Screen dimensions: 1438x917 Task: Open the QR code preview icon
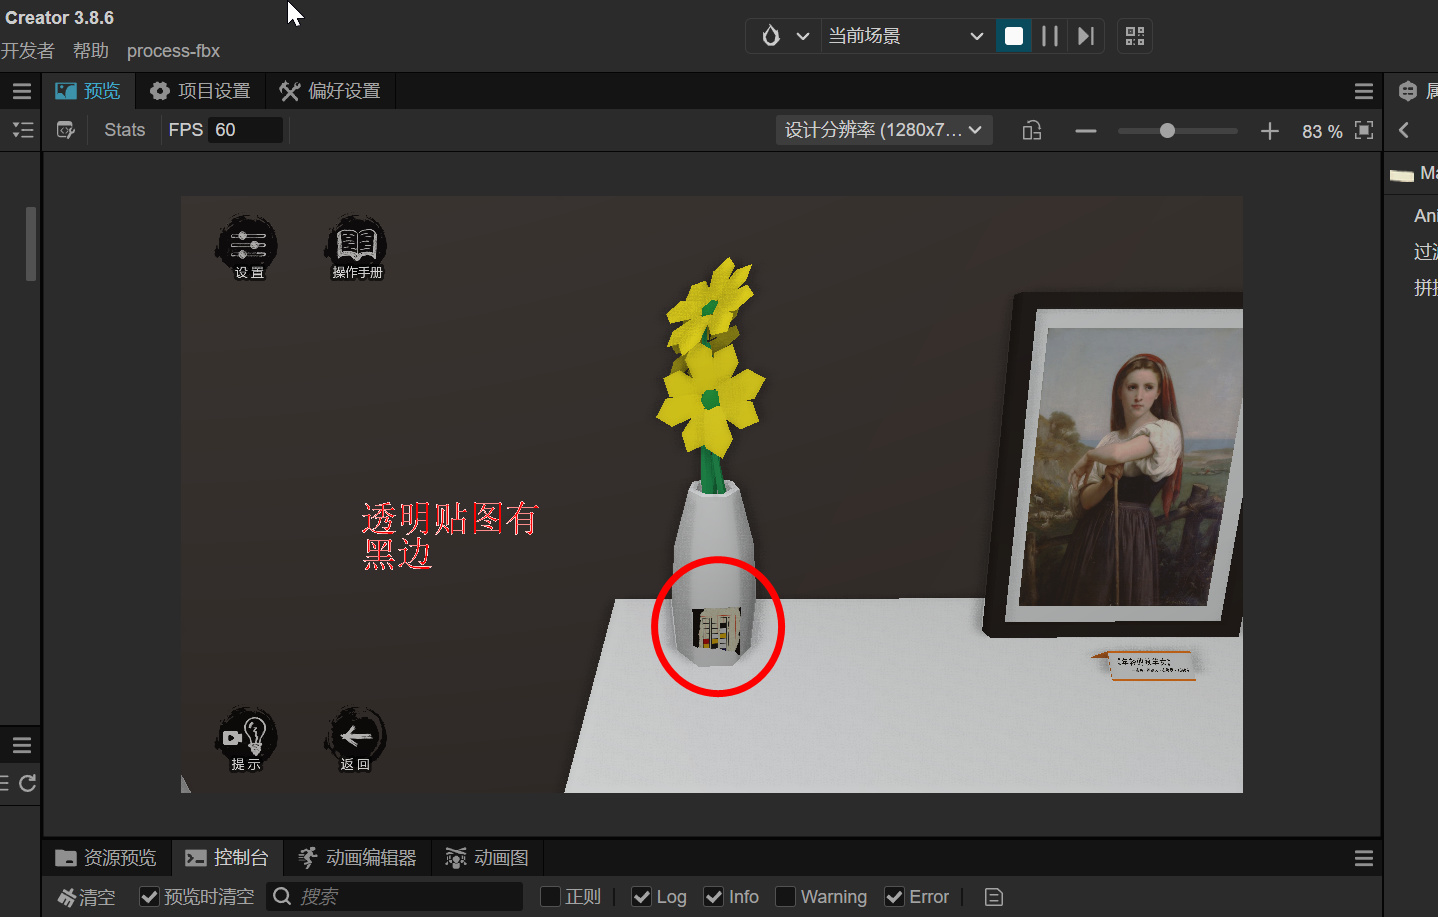tap(1135, 36)
